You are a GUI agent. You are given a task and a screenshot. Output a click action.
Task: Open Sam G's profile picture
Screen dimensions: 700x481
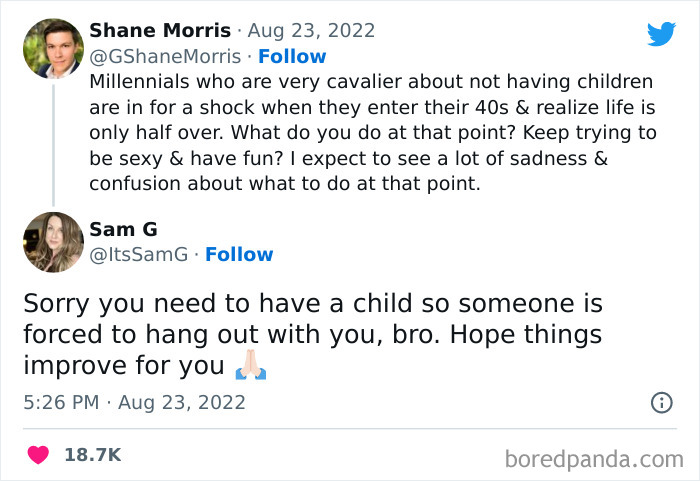pyautogui.click(x=52, y=241)
